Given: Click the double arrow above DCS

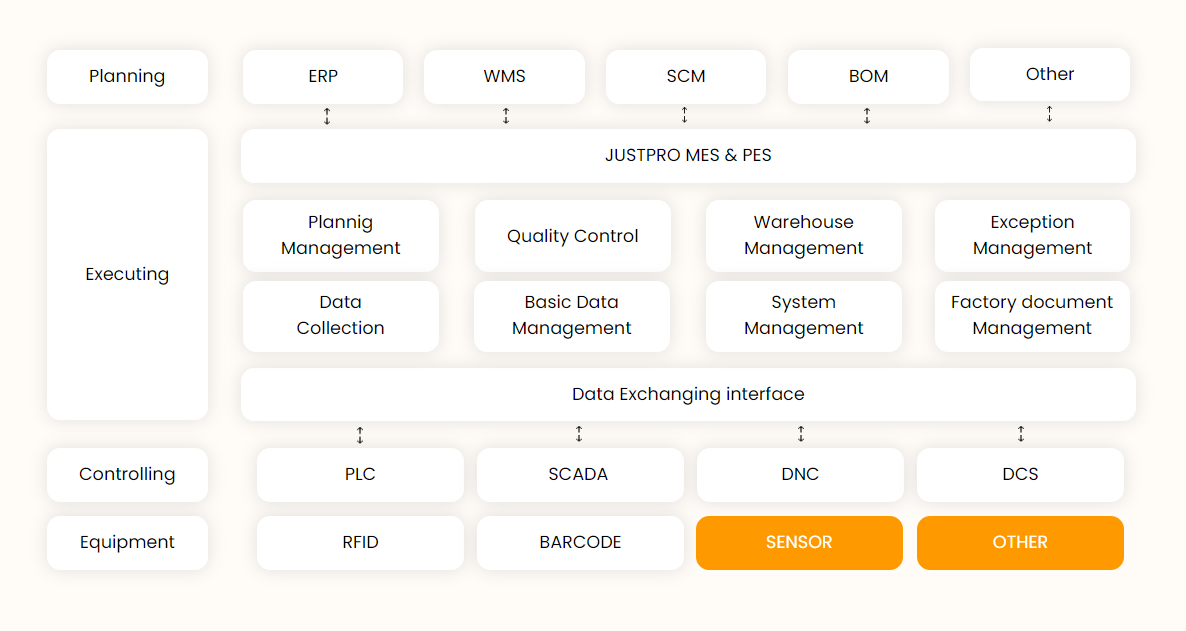Looking at the screenshot, I should [1021, 434].
